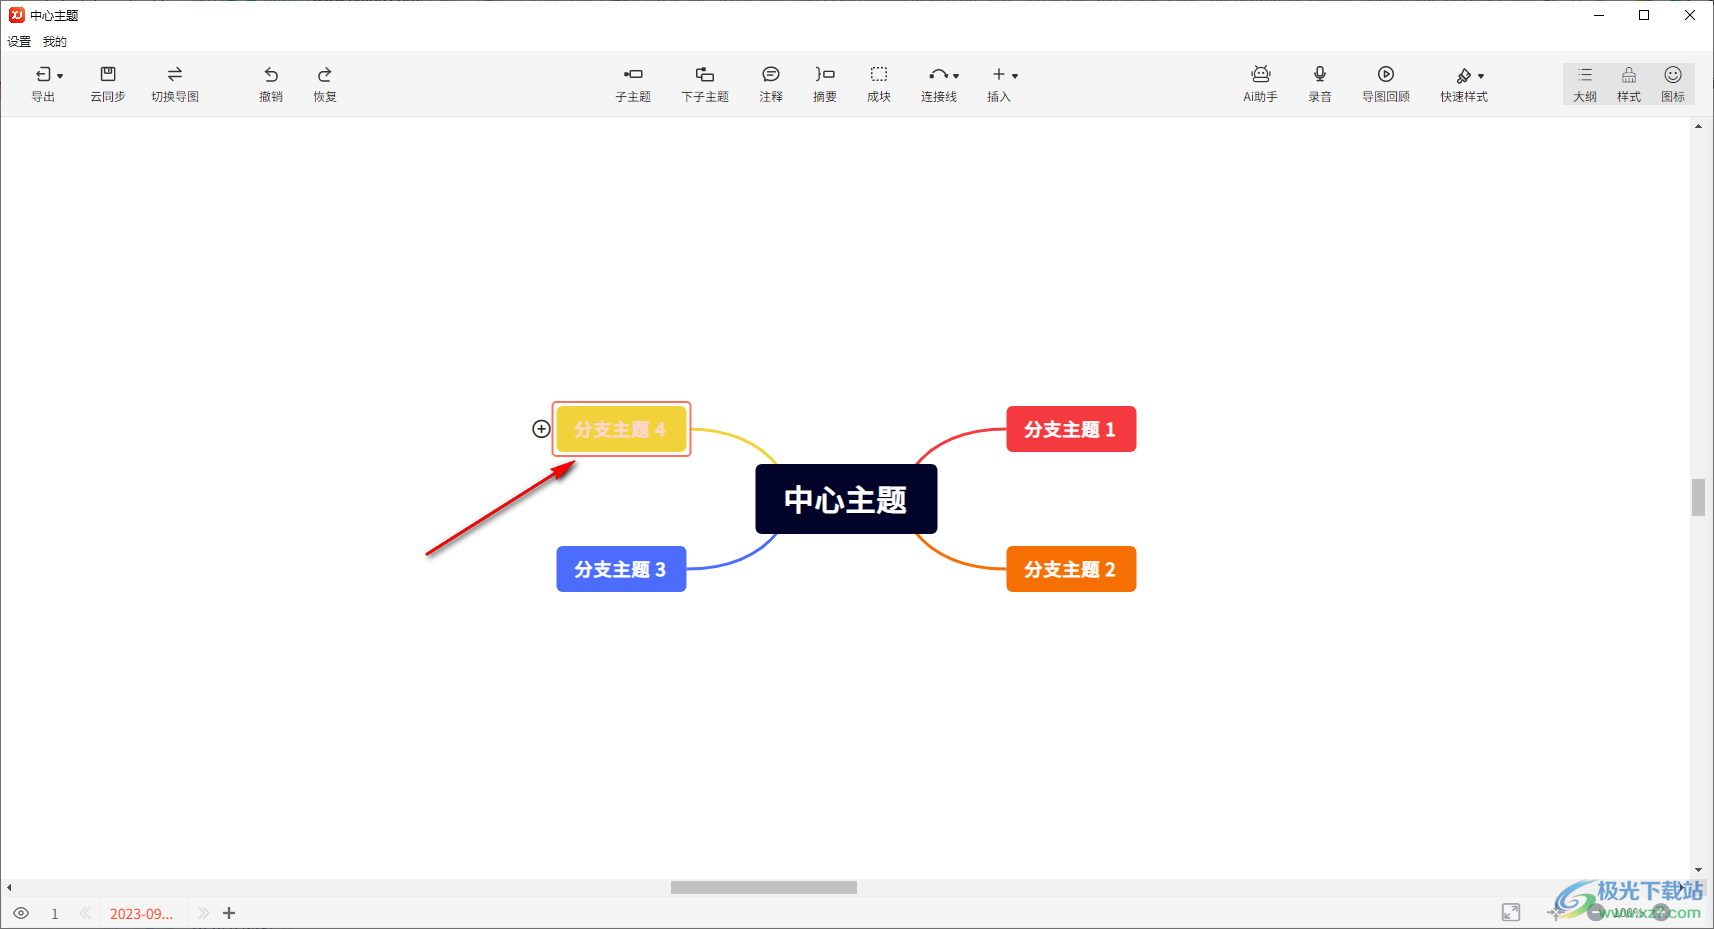Switch to the 2023-09... sheet tab
This screenshot has width=1714, height=929.
point(141,914)
